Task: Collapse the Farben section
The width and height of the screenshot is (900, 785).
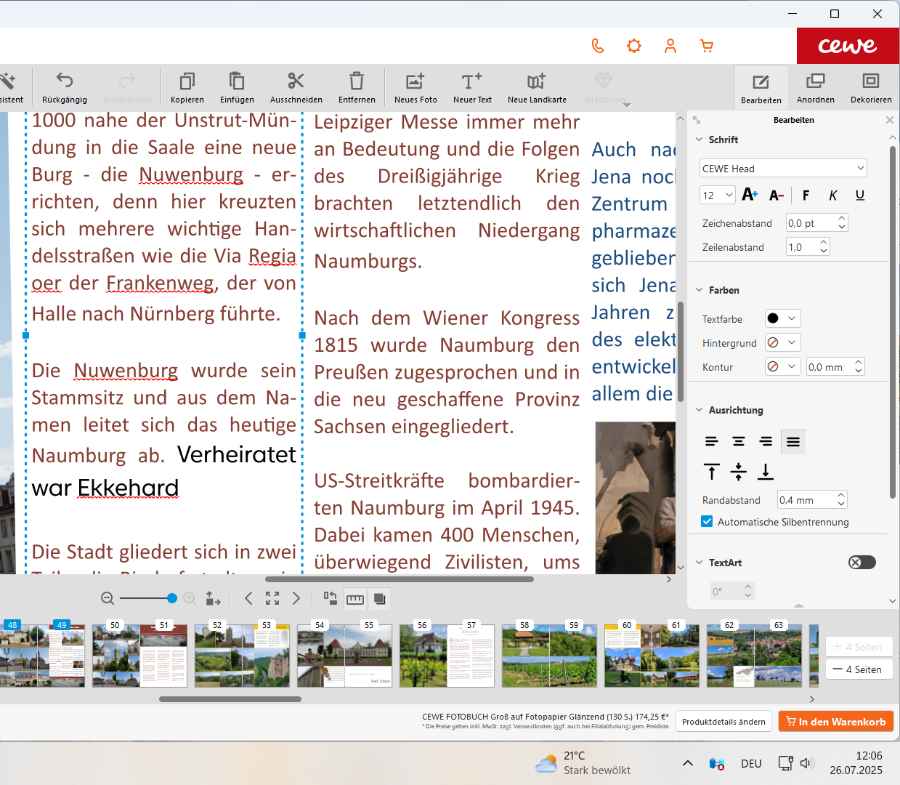Action: pyautogui.click(x=700, y=290)
